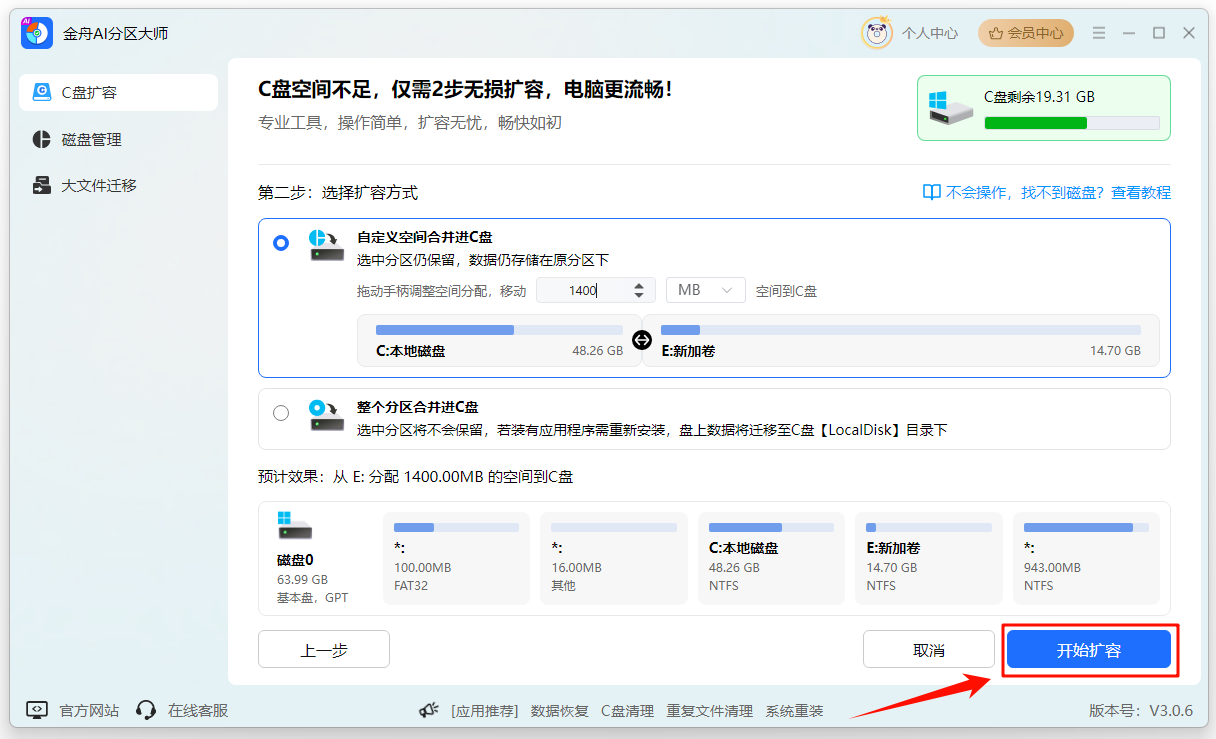Increase move size with stepper up arrow
This screenshot has width=1216, height=739.
[639, 285]
